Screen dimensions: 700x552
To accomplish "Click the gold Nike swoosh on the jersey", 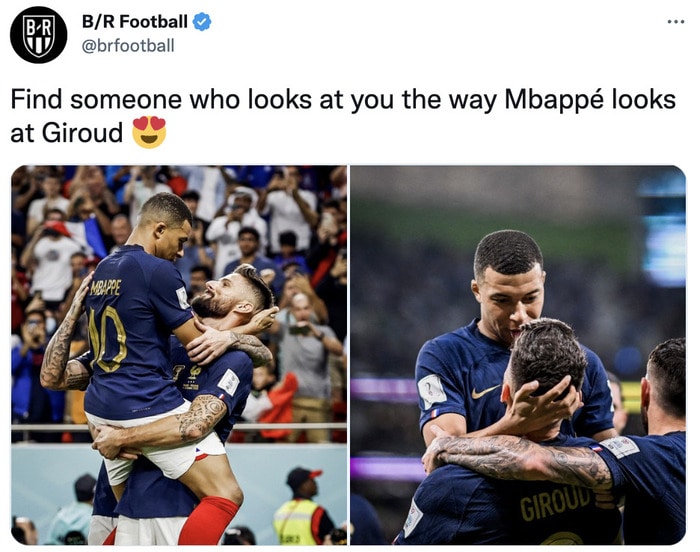I will coord(486,392).
